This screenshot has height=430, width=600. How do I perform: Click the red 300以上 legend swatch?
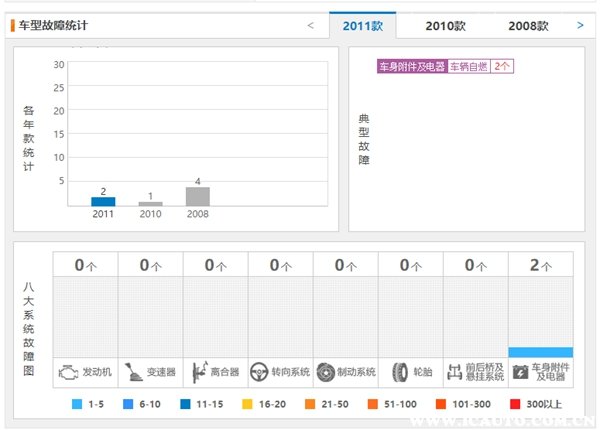click(515, 404)
